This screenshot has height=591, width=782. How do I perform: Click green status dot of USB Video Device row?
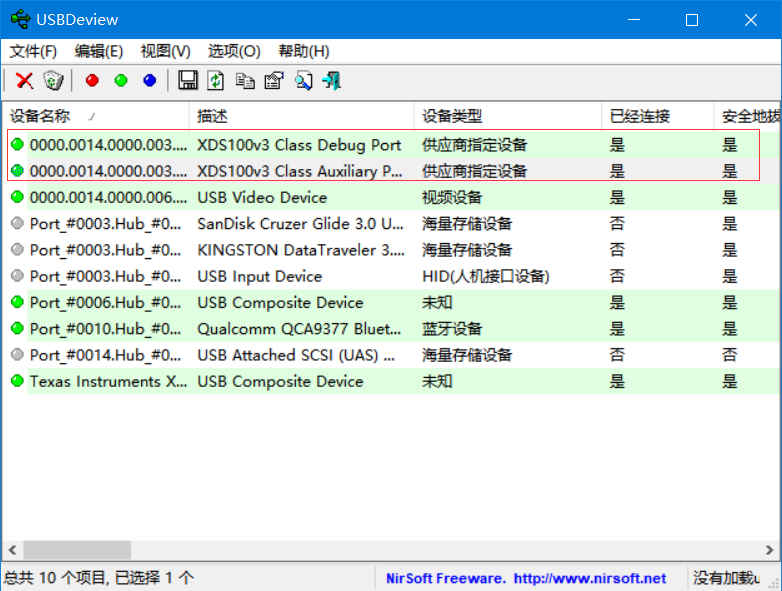point(17,197)
